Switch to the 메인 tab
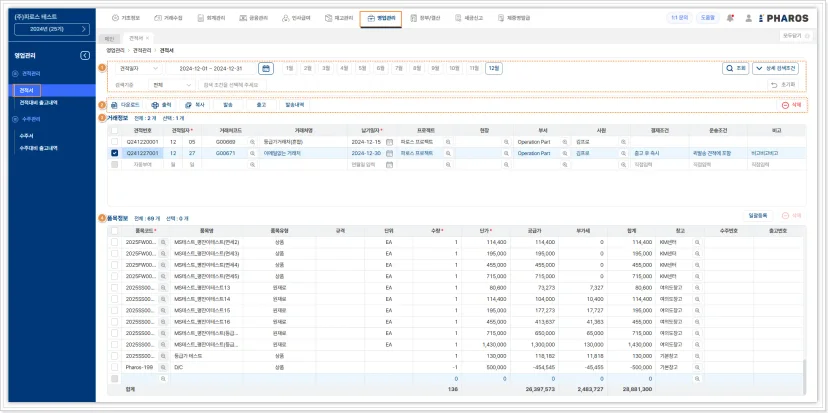 pyautogui.click(x=109, y=39)
